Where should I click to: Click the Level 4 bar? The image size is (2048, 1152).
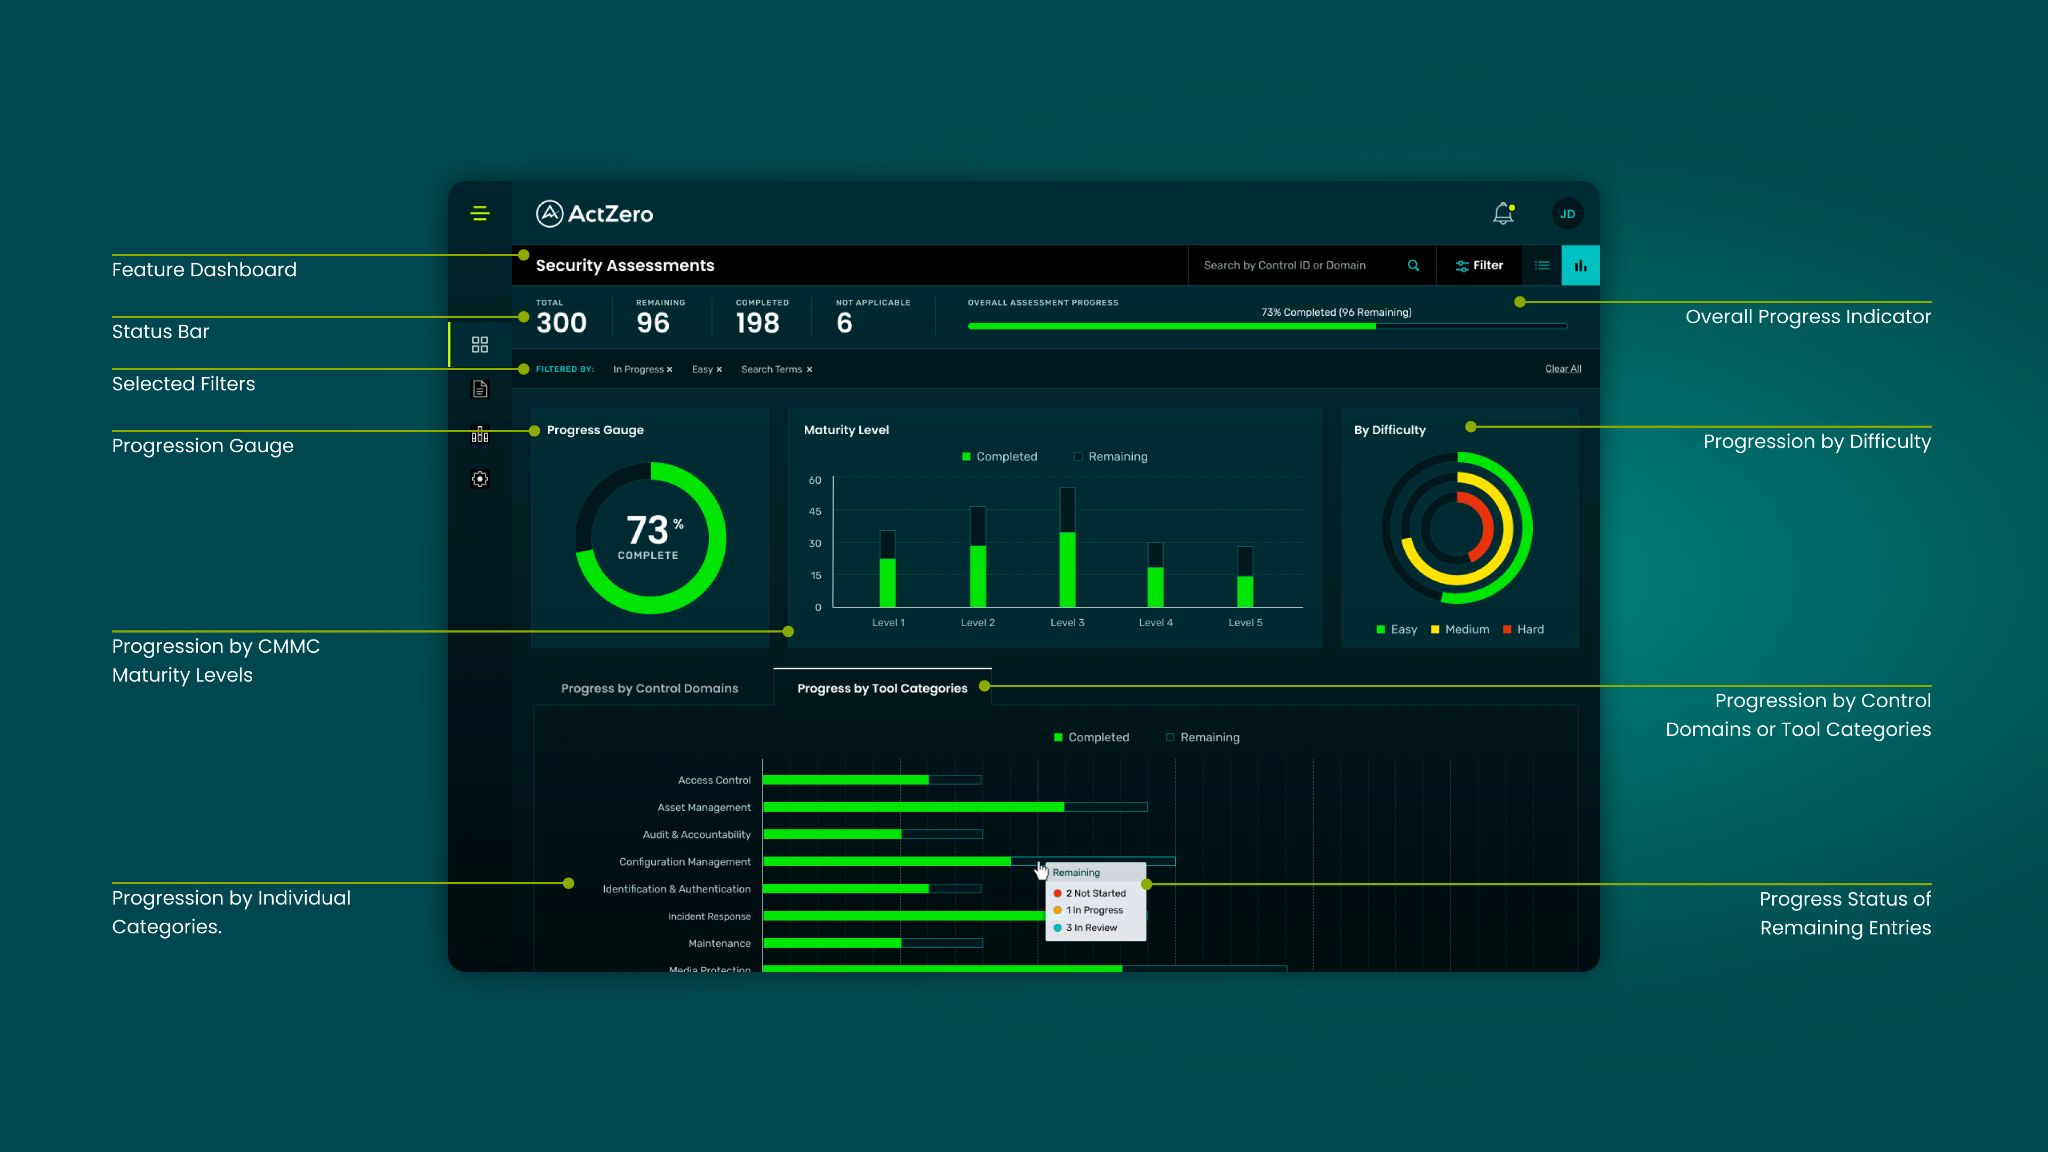point(1155,575)
